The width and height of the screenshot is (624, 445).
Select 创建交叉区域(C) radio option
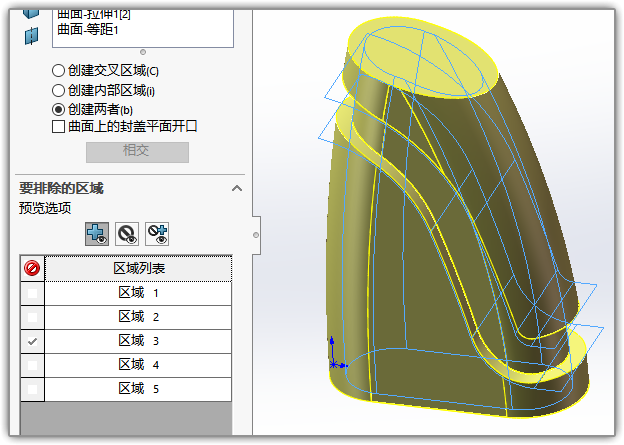[x=58, y=70]
